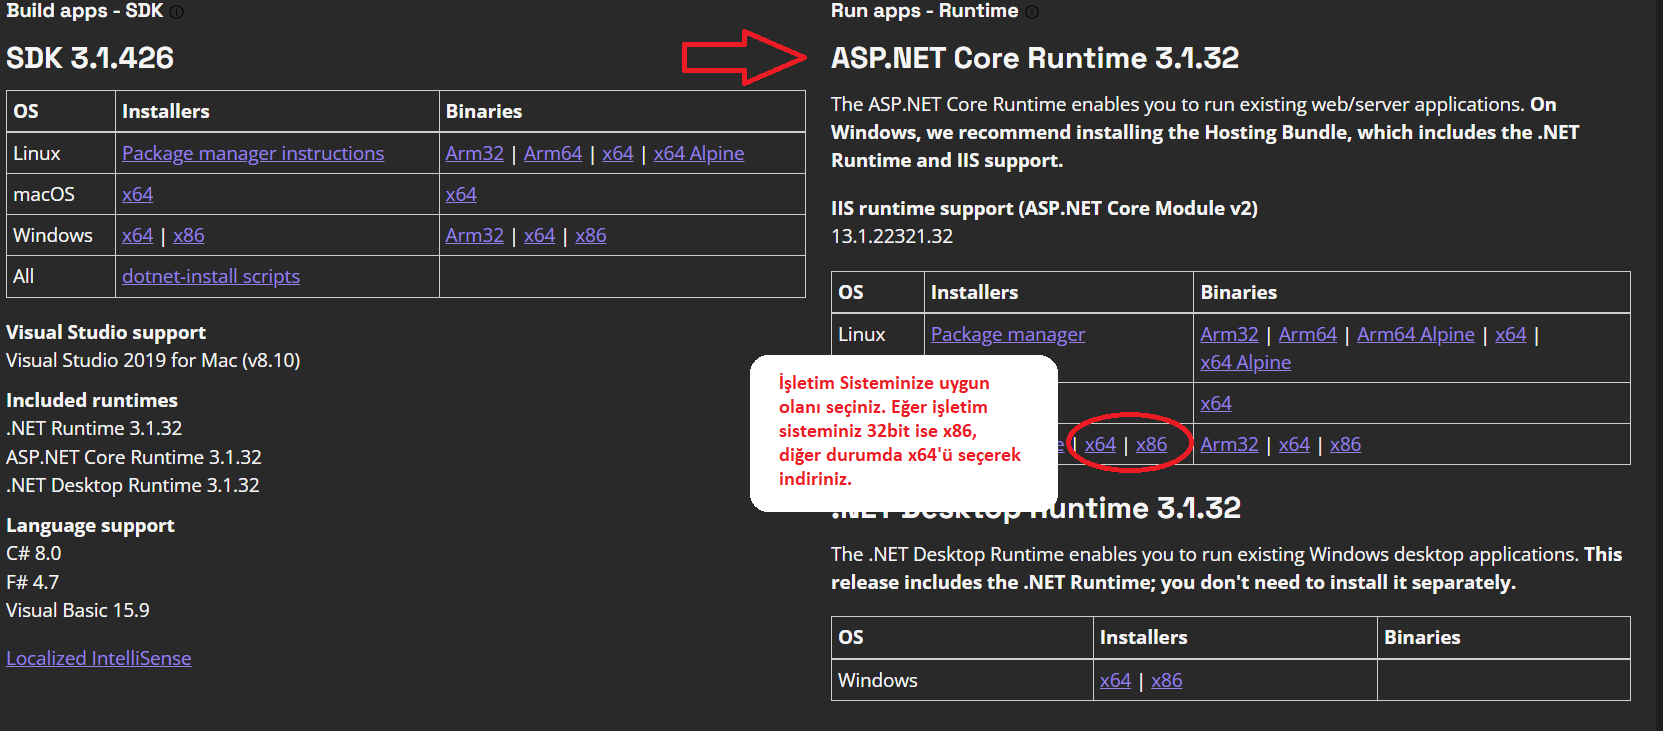This screenshot has width=1663, height=731.
Task: Open the dotnet-install scripts link
Action: click(x=211, y=276)
